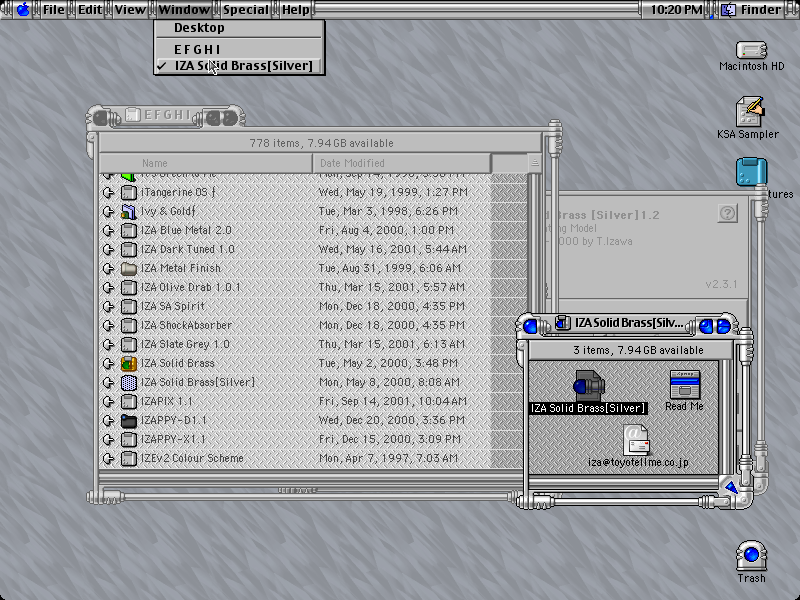Select the IZA ShockAbsorber file name
The image size is (800, 600).
186,326
